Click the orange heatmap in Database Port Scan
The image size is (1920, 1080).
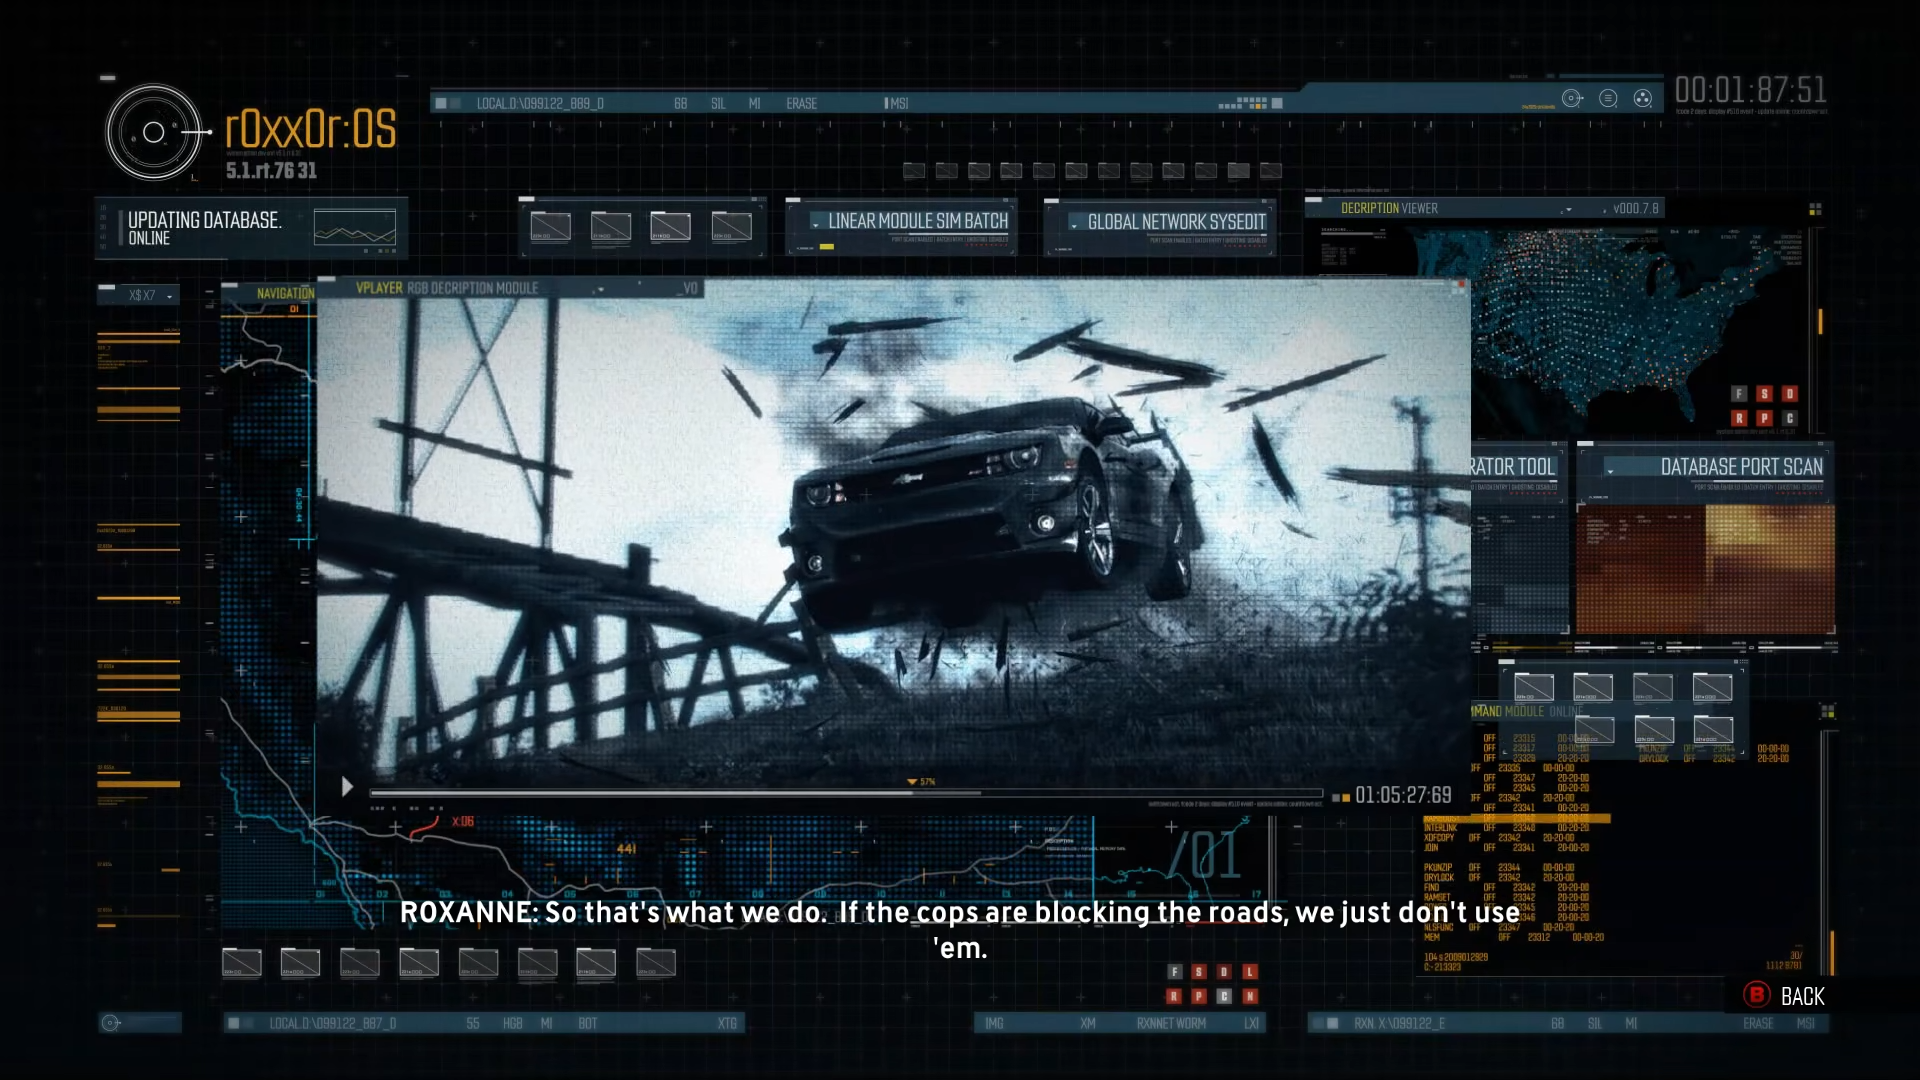(1705, 569)
